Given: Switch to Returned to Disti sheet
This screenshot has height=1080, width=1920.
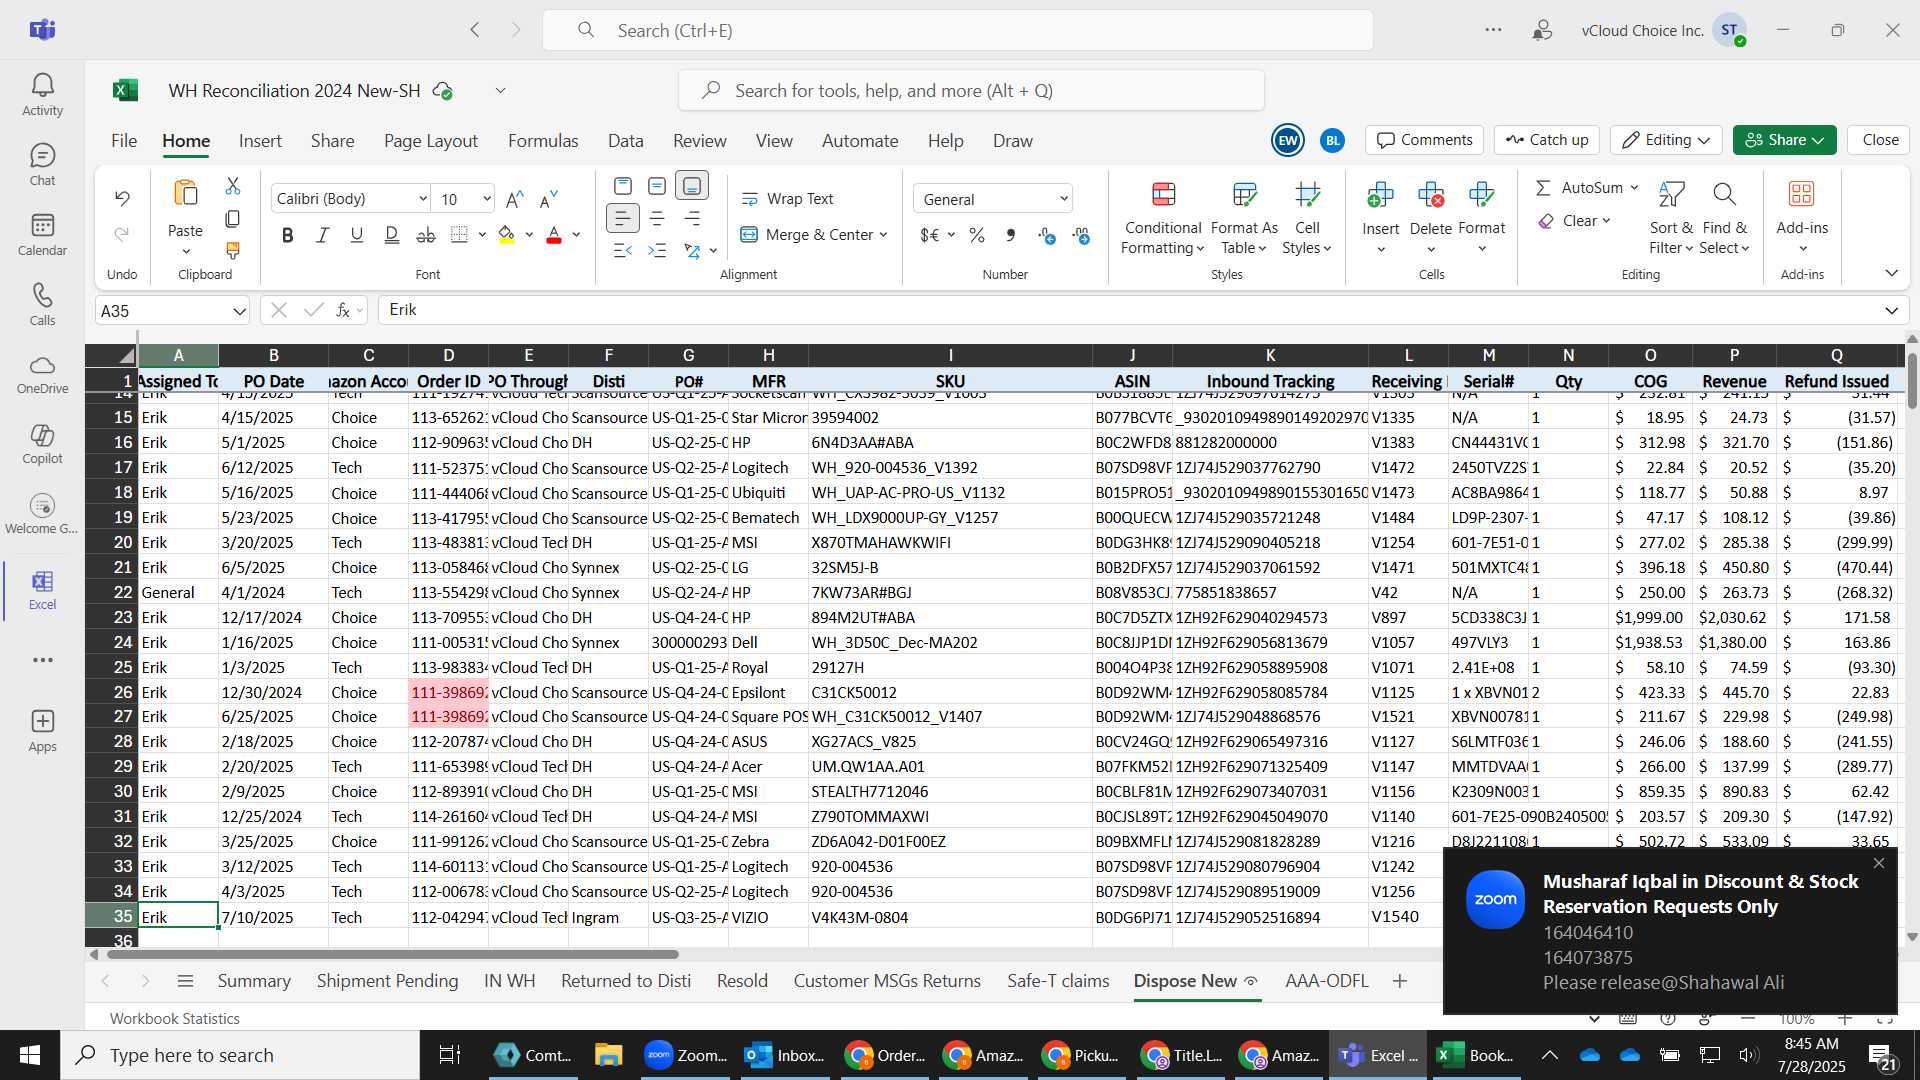Looking at the screenshot, I should pos(626,981).
